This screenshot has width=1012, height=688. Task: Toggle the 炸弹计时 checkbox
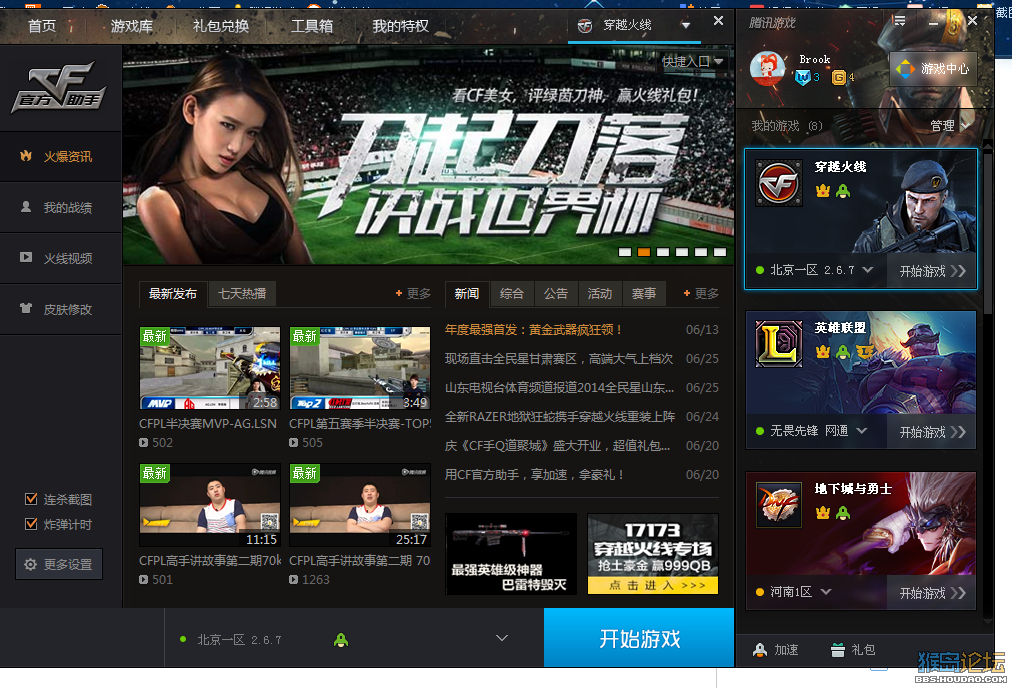coord(30,524)
